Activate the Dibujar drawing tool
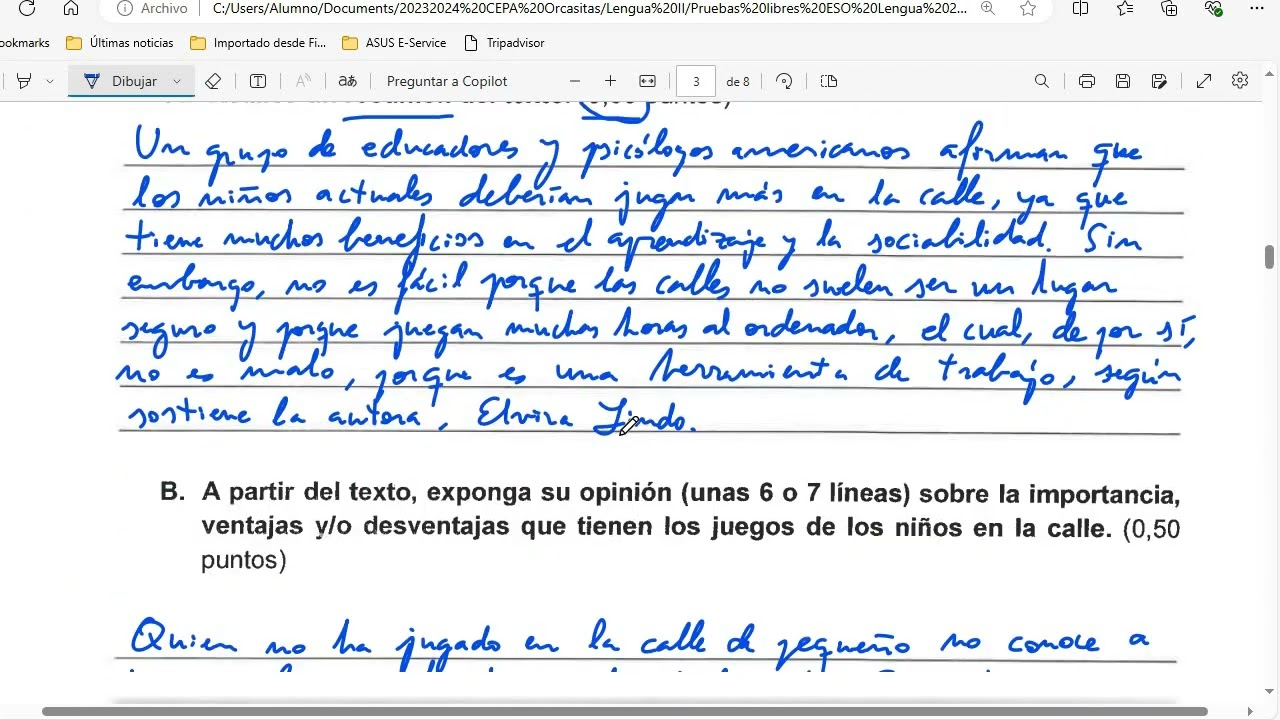This screenshot has height=720, width=1280. pyautogui.click(x=121, y=81)
